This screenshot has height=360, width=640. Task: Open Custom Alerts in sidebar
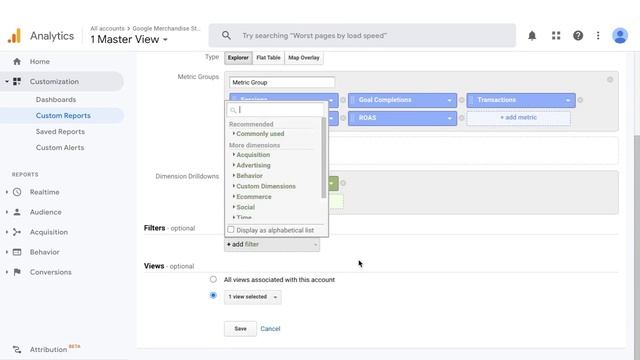click(x=60, y=147)
